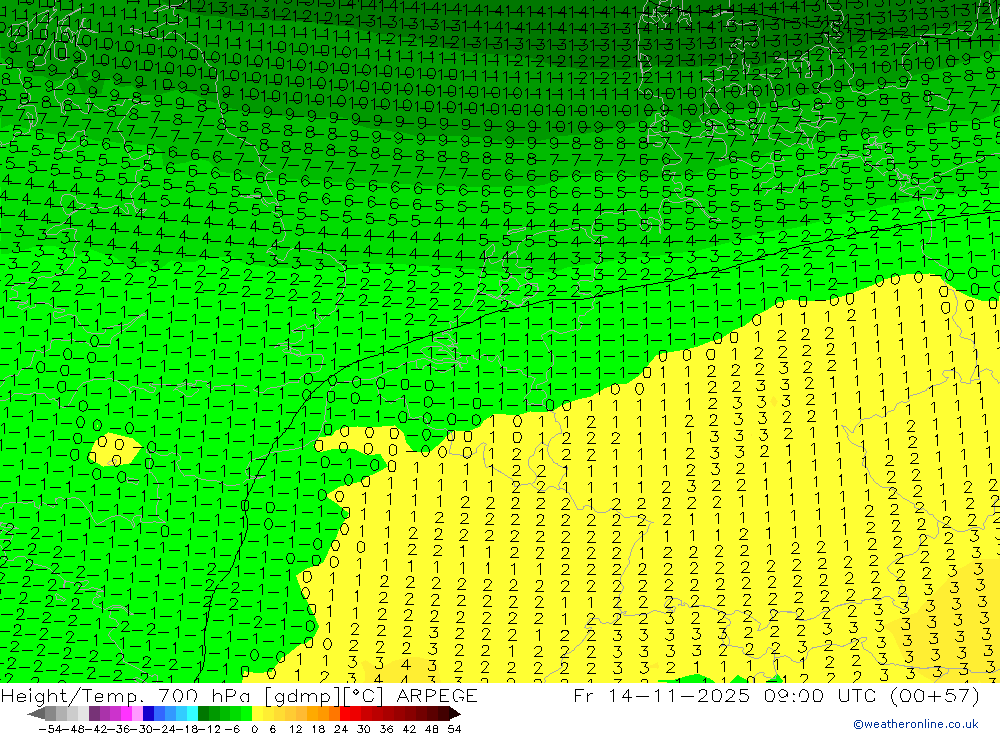Click the cyan legend swatch near -18
The width and height of the screenshot is (1000, 733).
192,714
